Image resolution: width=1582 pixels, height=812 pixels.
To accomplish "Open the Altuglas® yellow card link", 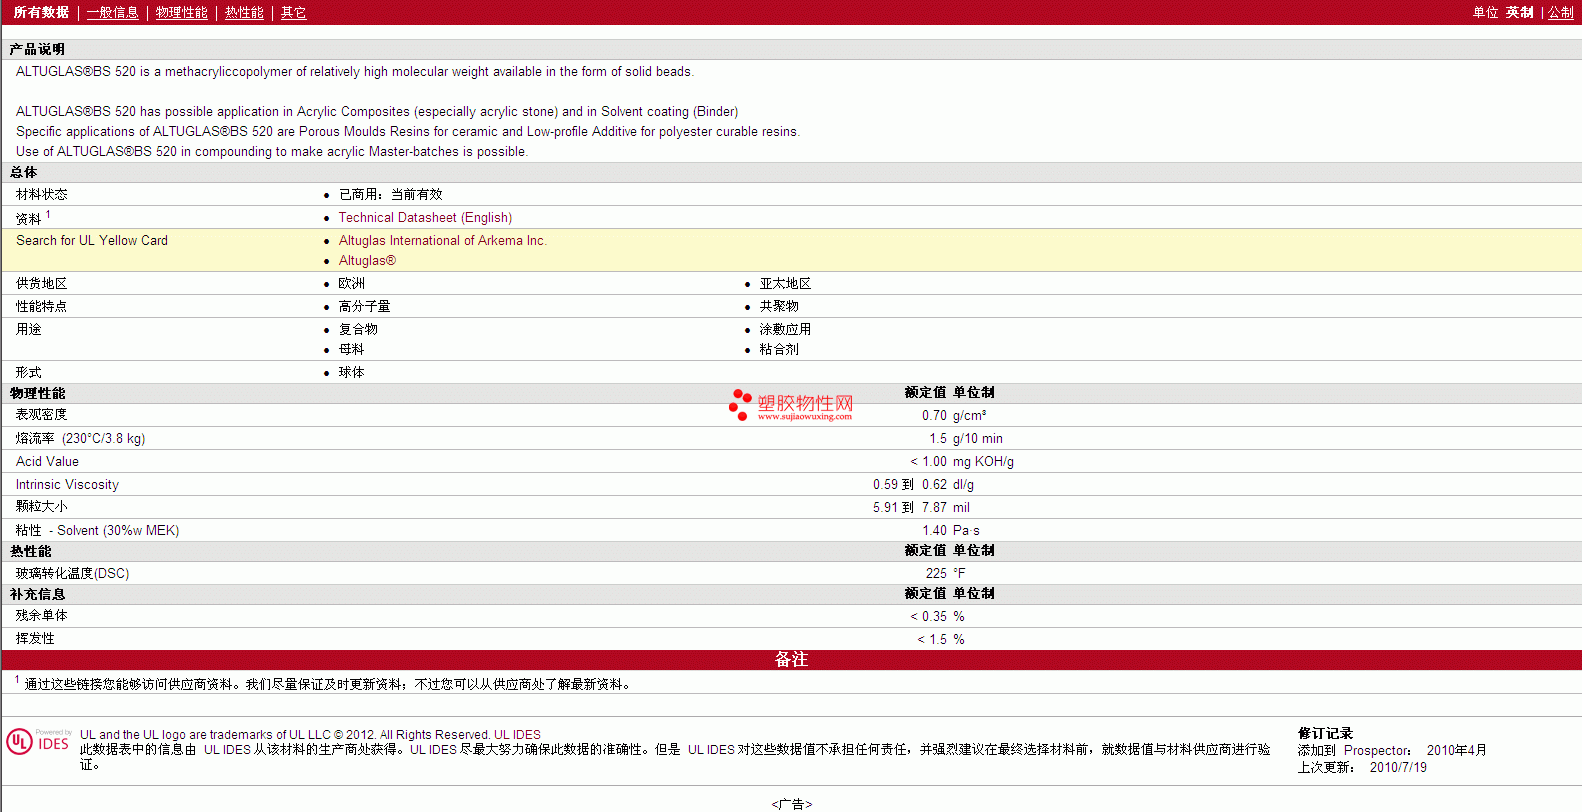I will coord(367,260).
